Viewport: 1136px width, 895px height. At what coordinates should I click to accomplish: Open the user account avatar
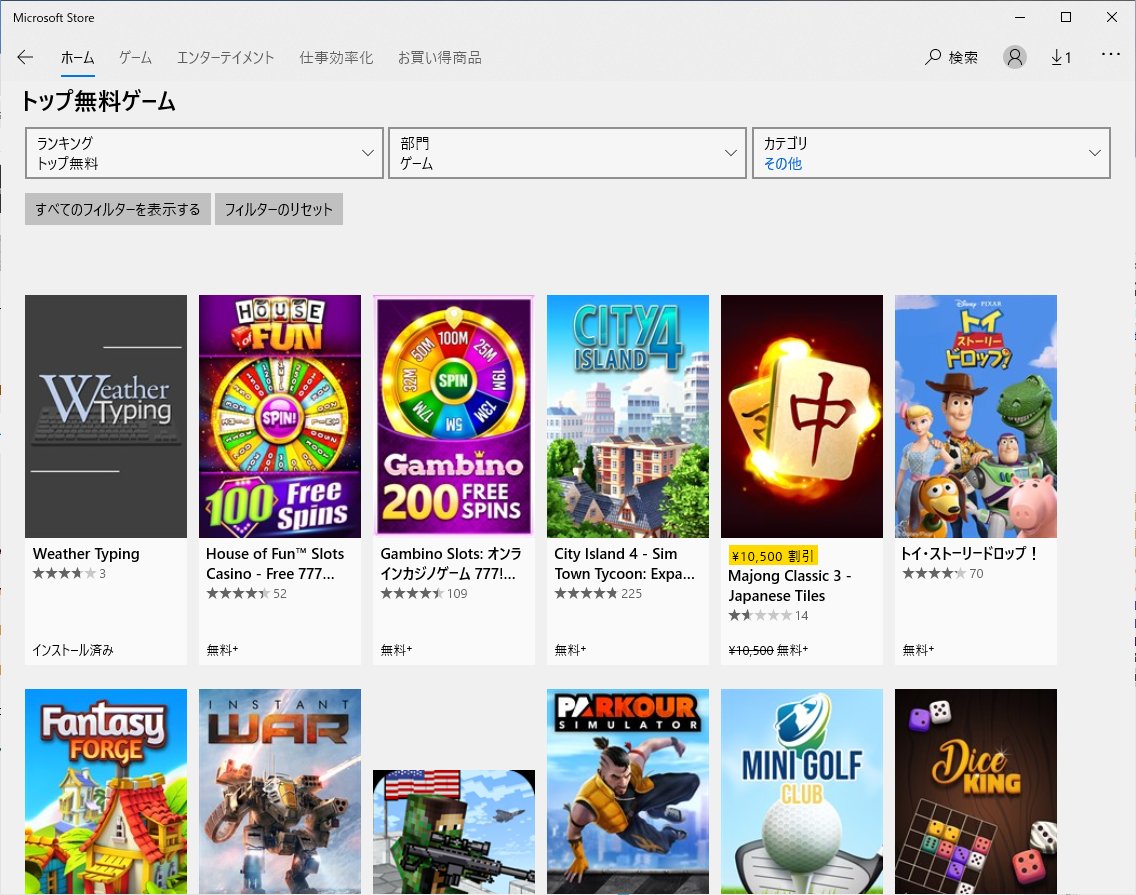[x=1014, y=57]
